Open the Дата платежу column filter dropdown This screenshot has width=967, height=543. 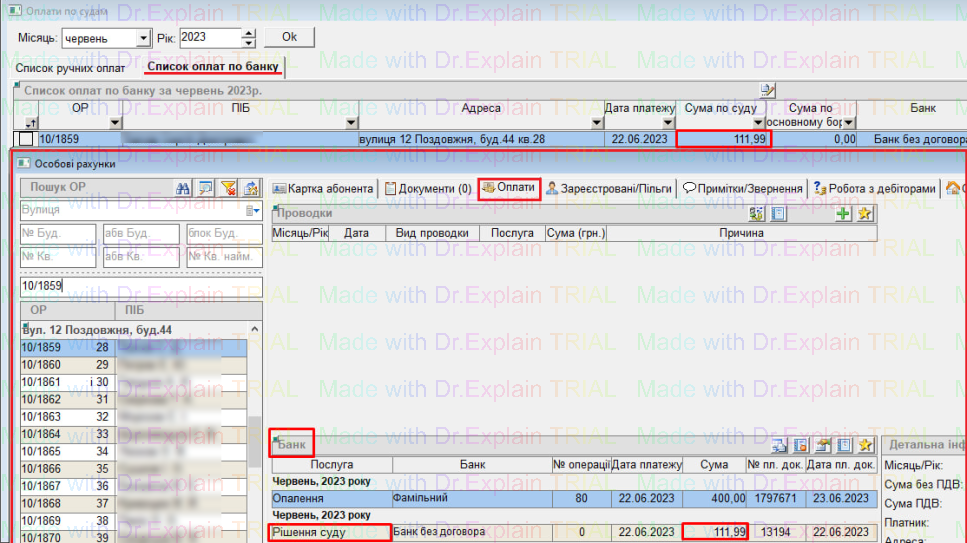tap(669, 123)
